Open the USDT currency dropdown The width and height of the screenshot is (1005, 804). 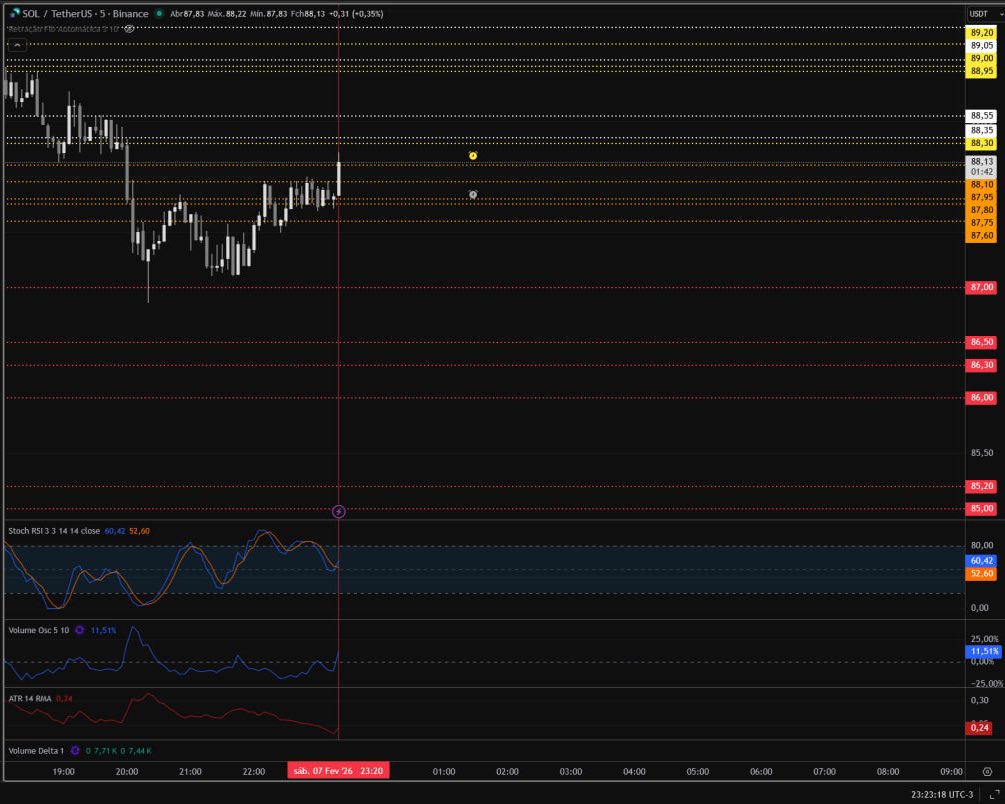[977, 15]
